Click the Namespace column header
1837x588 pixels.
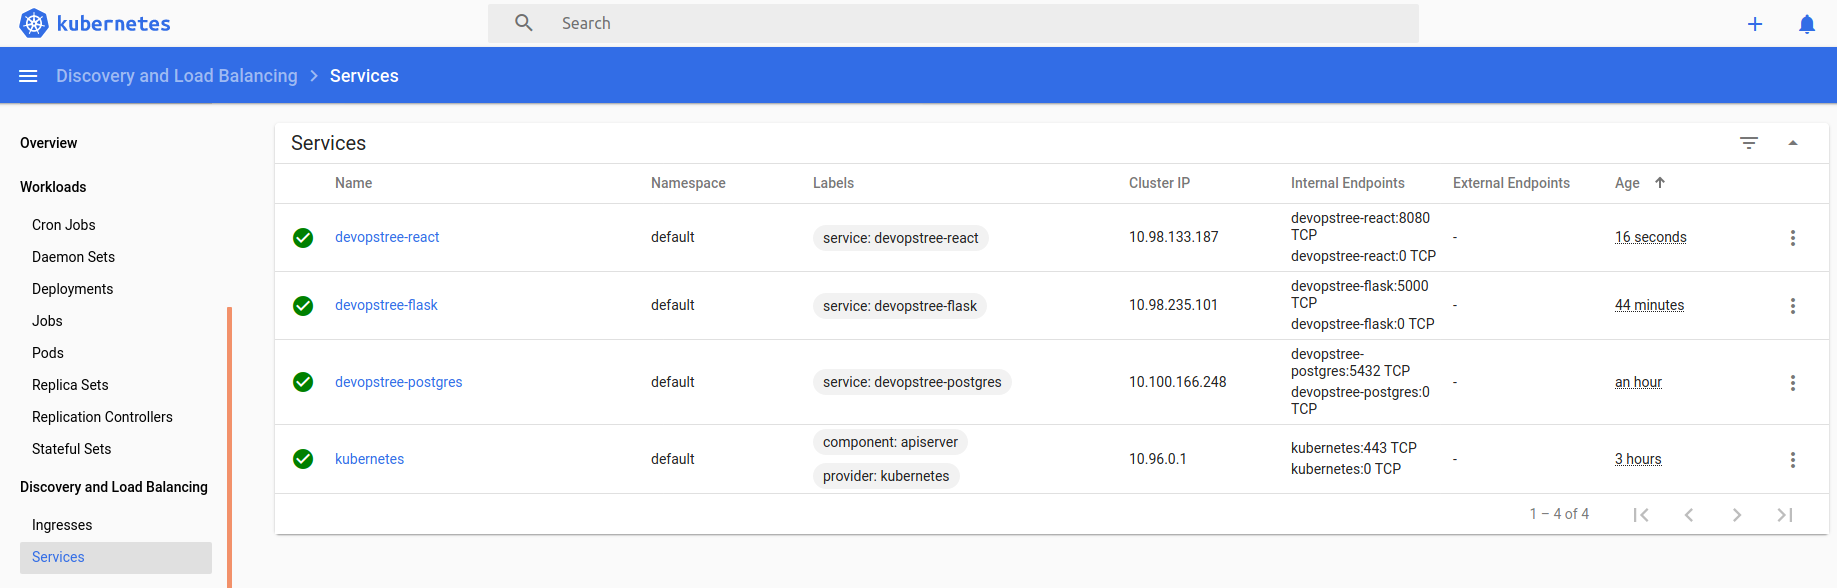688,183
